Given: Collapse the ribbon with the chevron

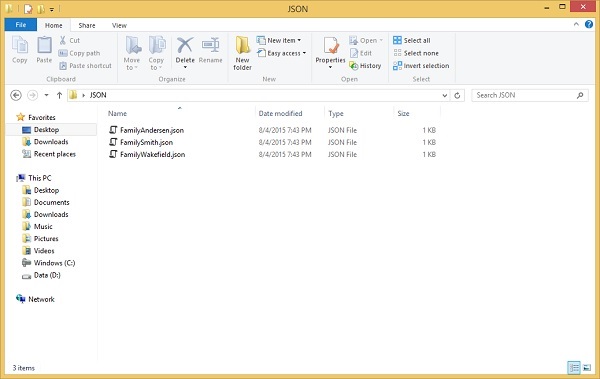Looking at the screenshot, I should point(576,25).
